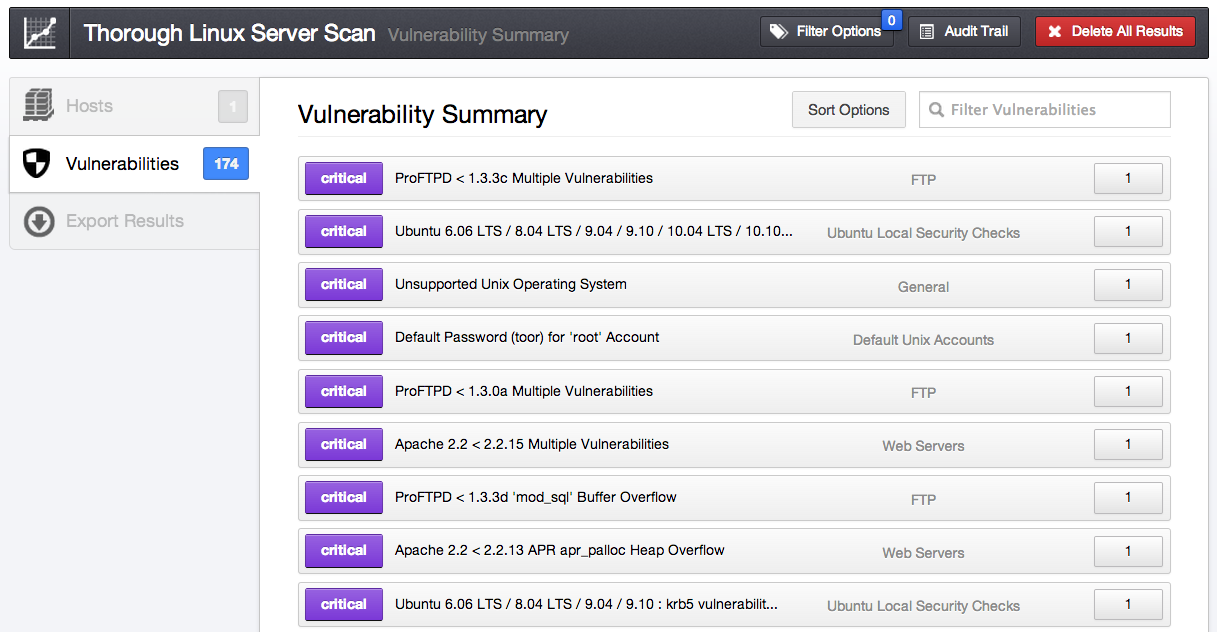Click count box for ProFTPD < 1.3.3c row
Screen dimensions: 1217x632
(1128, 179)
